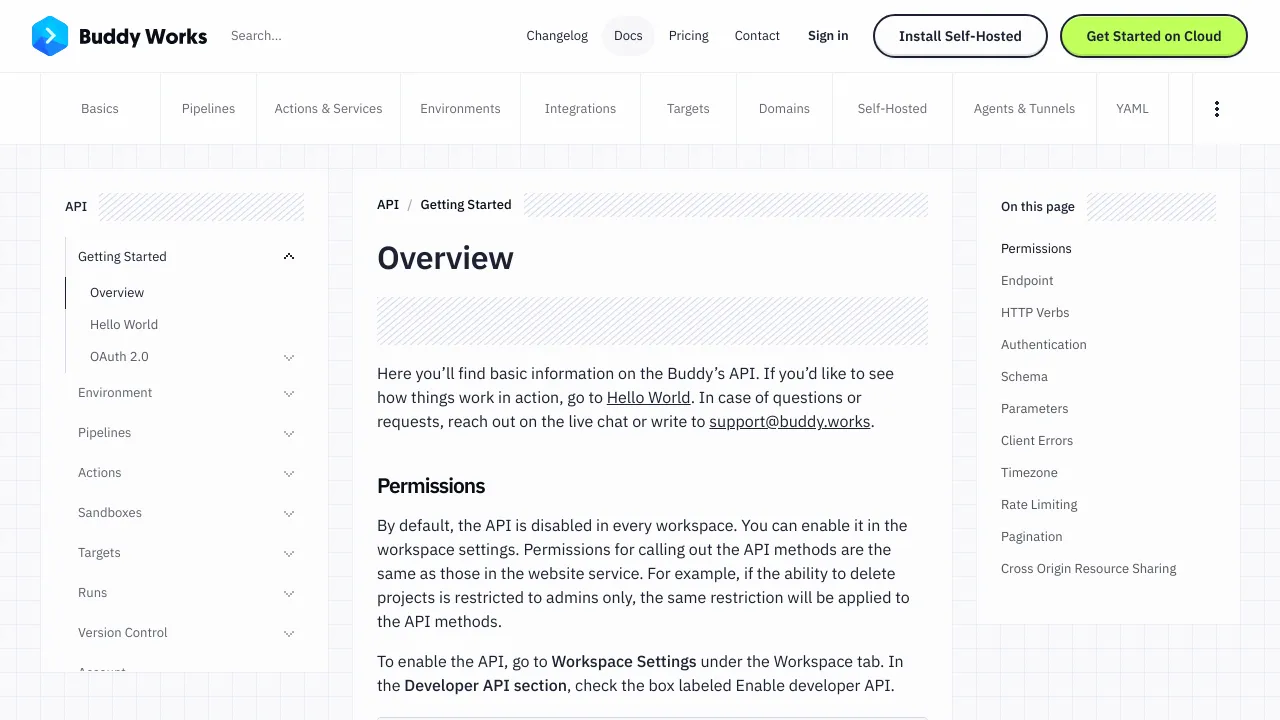Open the Targets docs tab

click(x=688, y=108)
